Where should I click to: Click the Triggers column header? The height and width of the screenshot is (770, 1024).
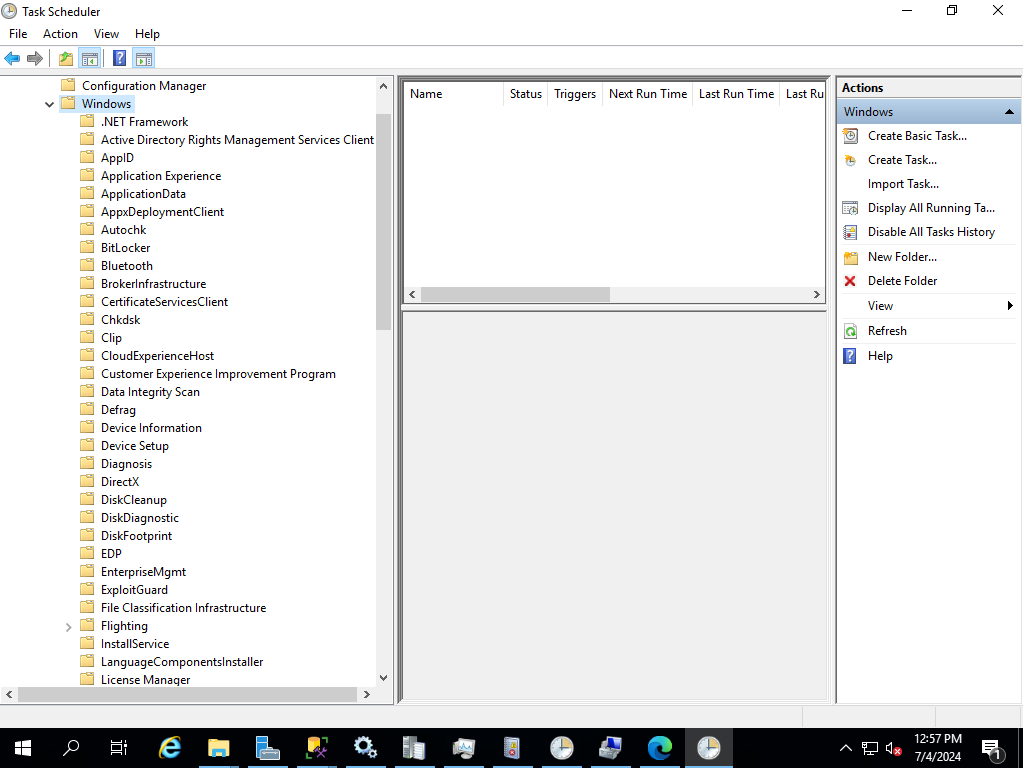[x=575, y=94]
